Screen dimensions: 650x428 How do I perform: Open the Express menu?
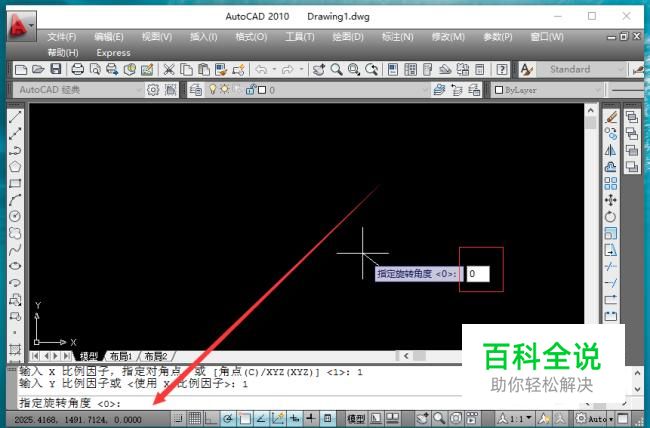(113, 53)
